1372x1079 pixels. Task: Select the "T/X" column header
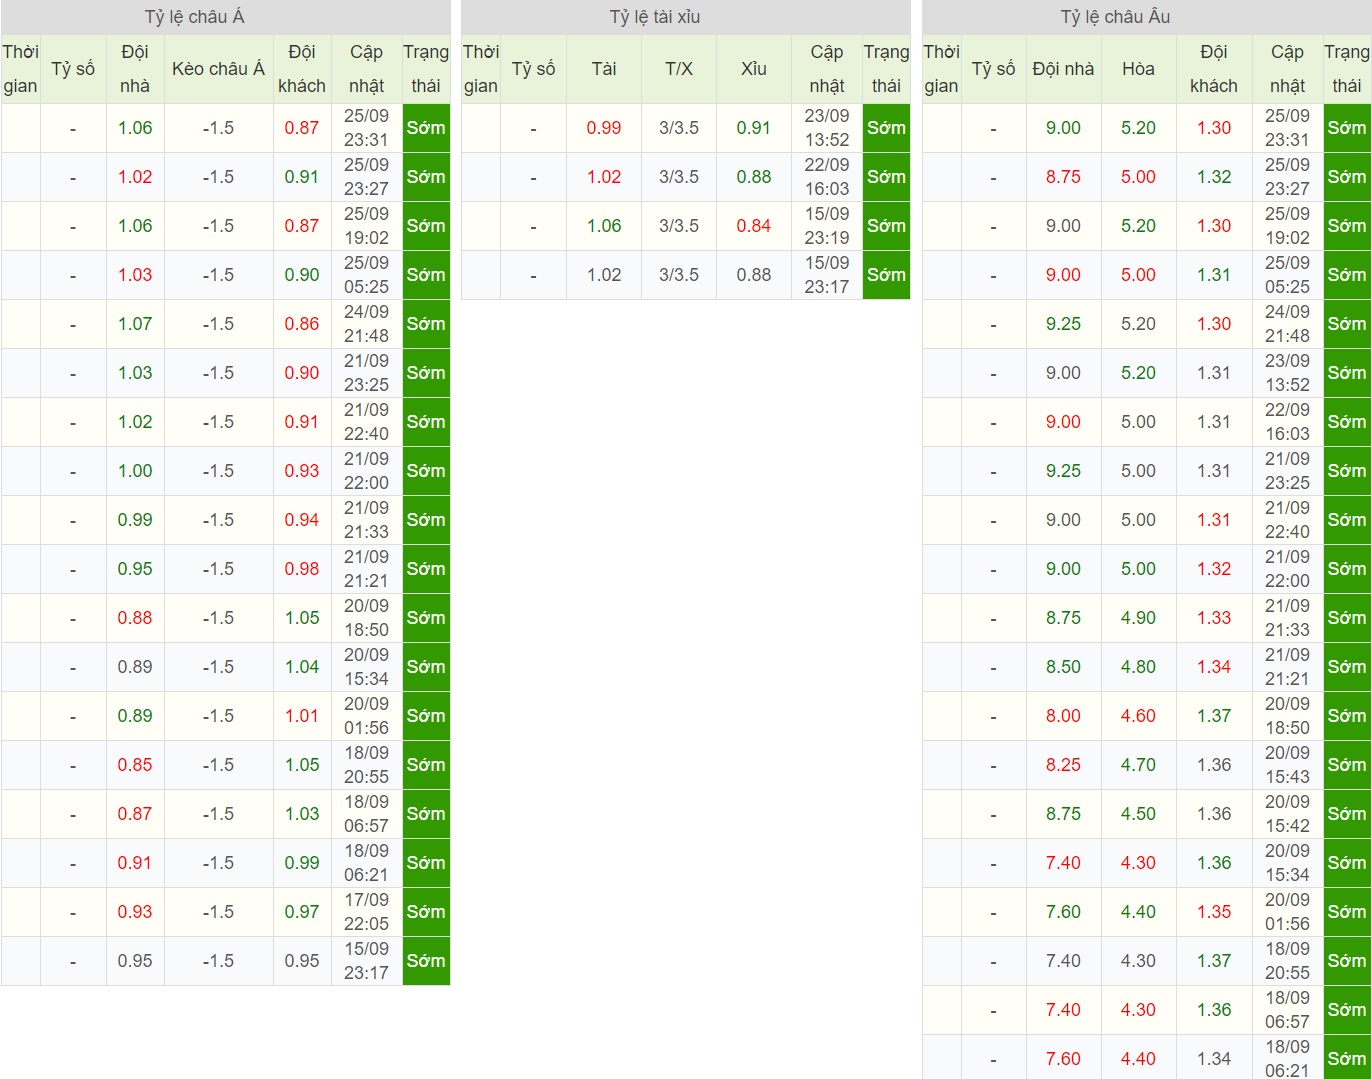pyautogui.click(x=679, y=69)
